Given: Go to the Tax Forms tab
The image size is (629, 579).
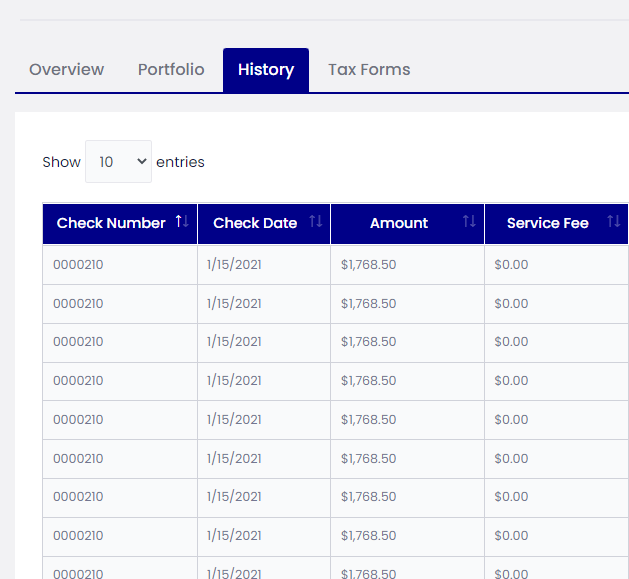Looking at the screenshot, I should (369, 70).
